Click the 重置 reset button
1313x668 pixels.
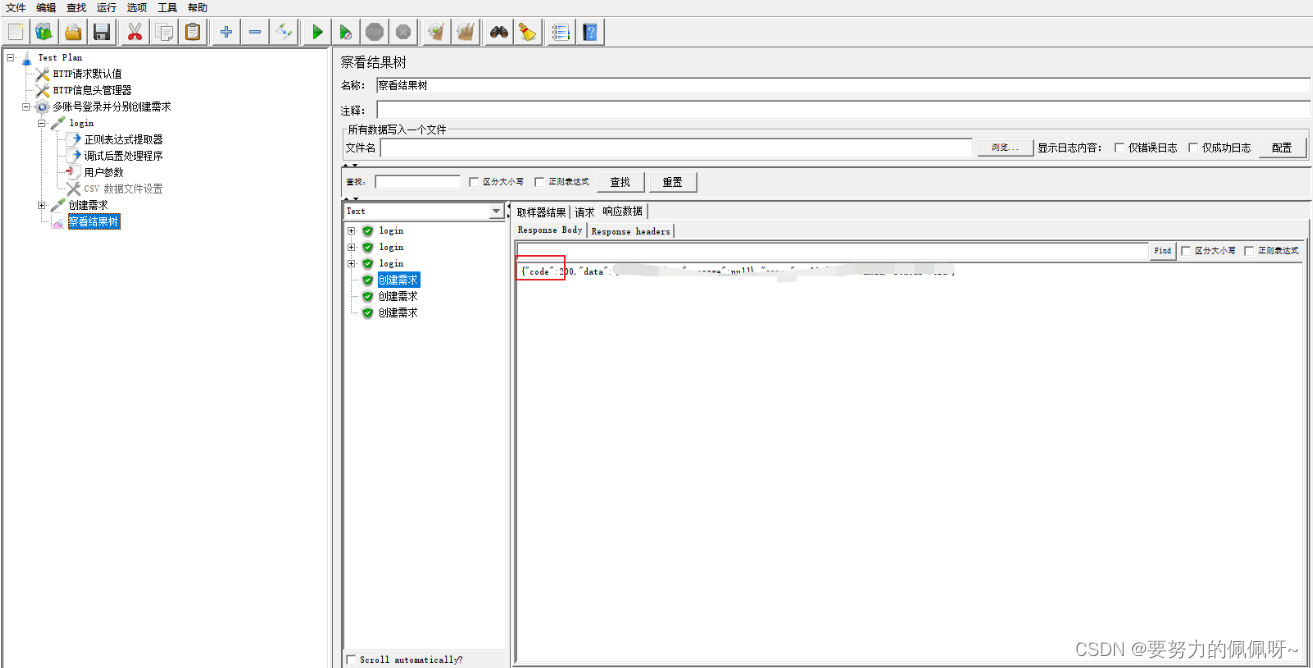[x=672, y=182]
